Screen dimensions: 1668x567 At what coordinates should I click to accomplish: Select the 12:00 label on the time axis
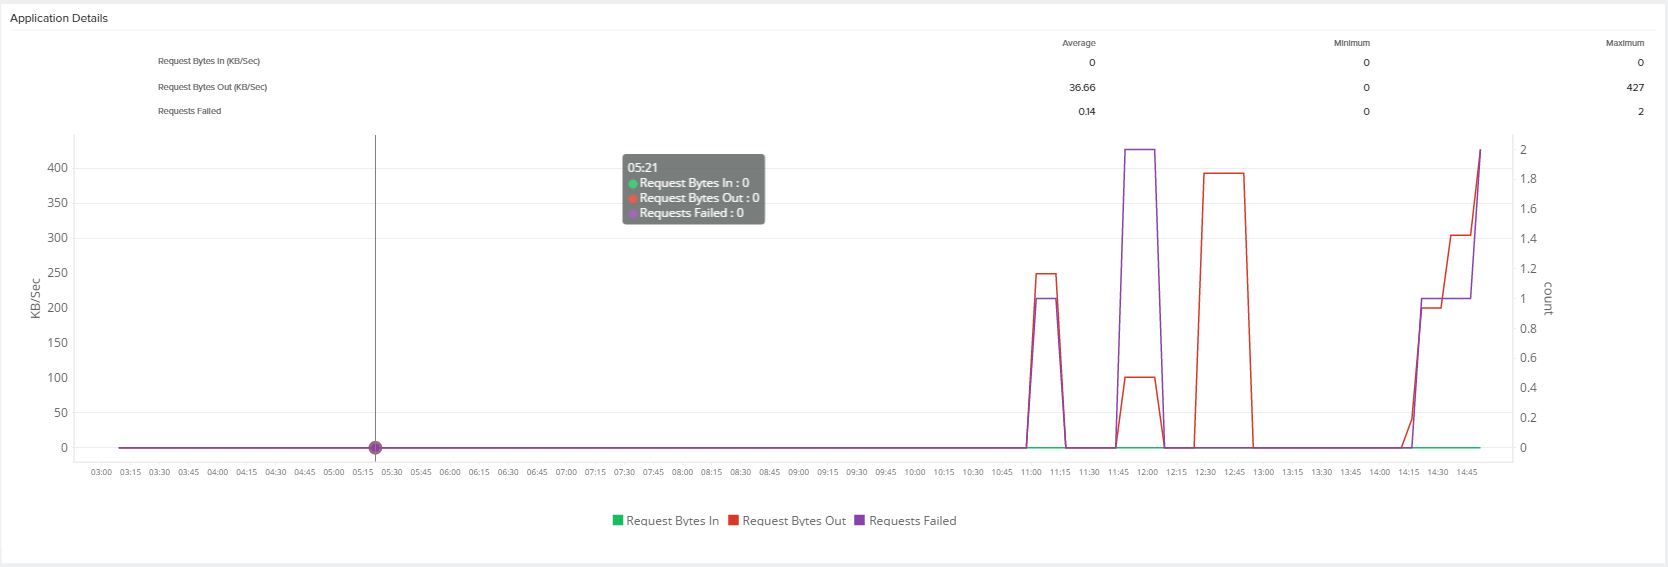pyautogui.click(x=1147, y=472)
